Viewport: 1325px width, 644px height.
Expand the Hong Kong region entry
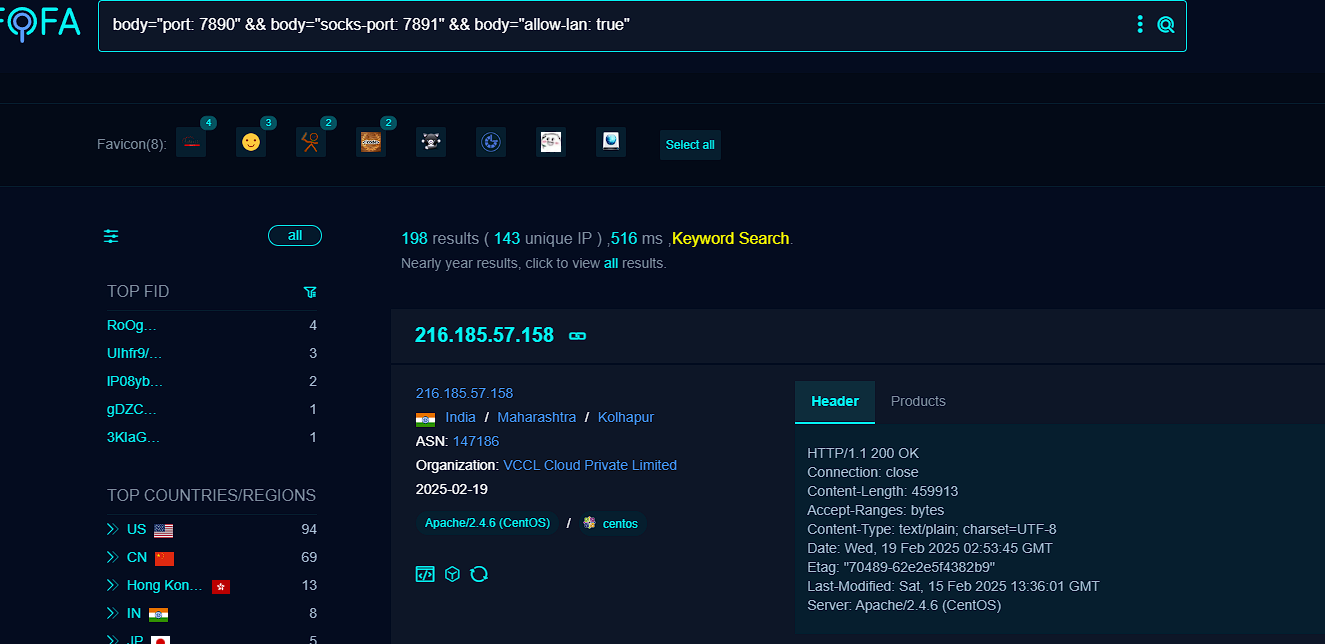point(113,585)
